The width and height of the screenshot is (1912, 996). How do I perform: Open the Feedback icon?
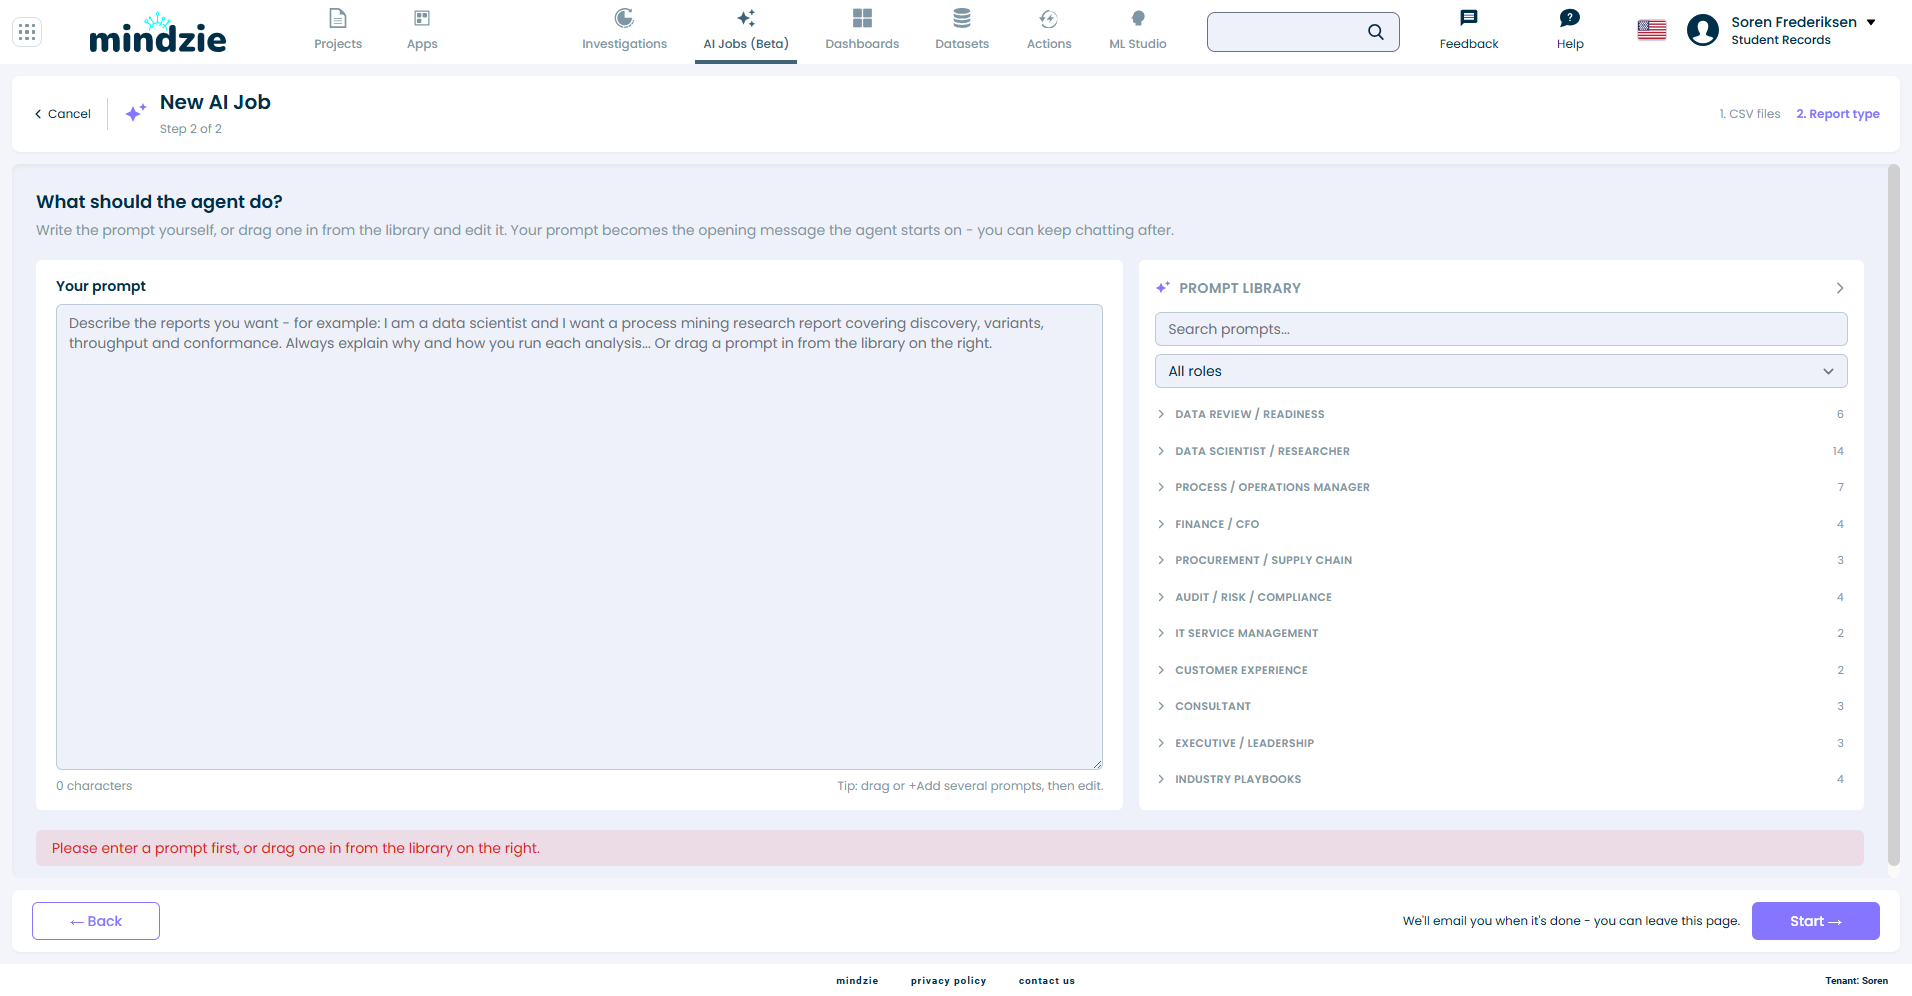click(x=1469, y=18)
